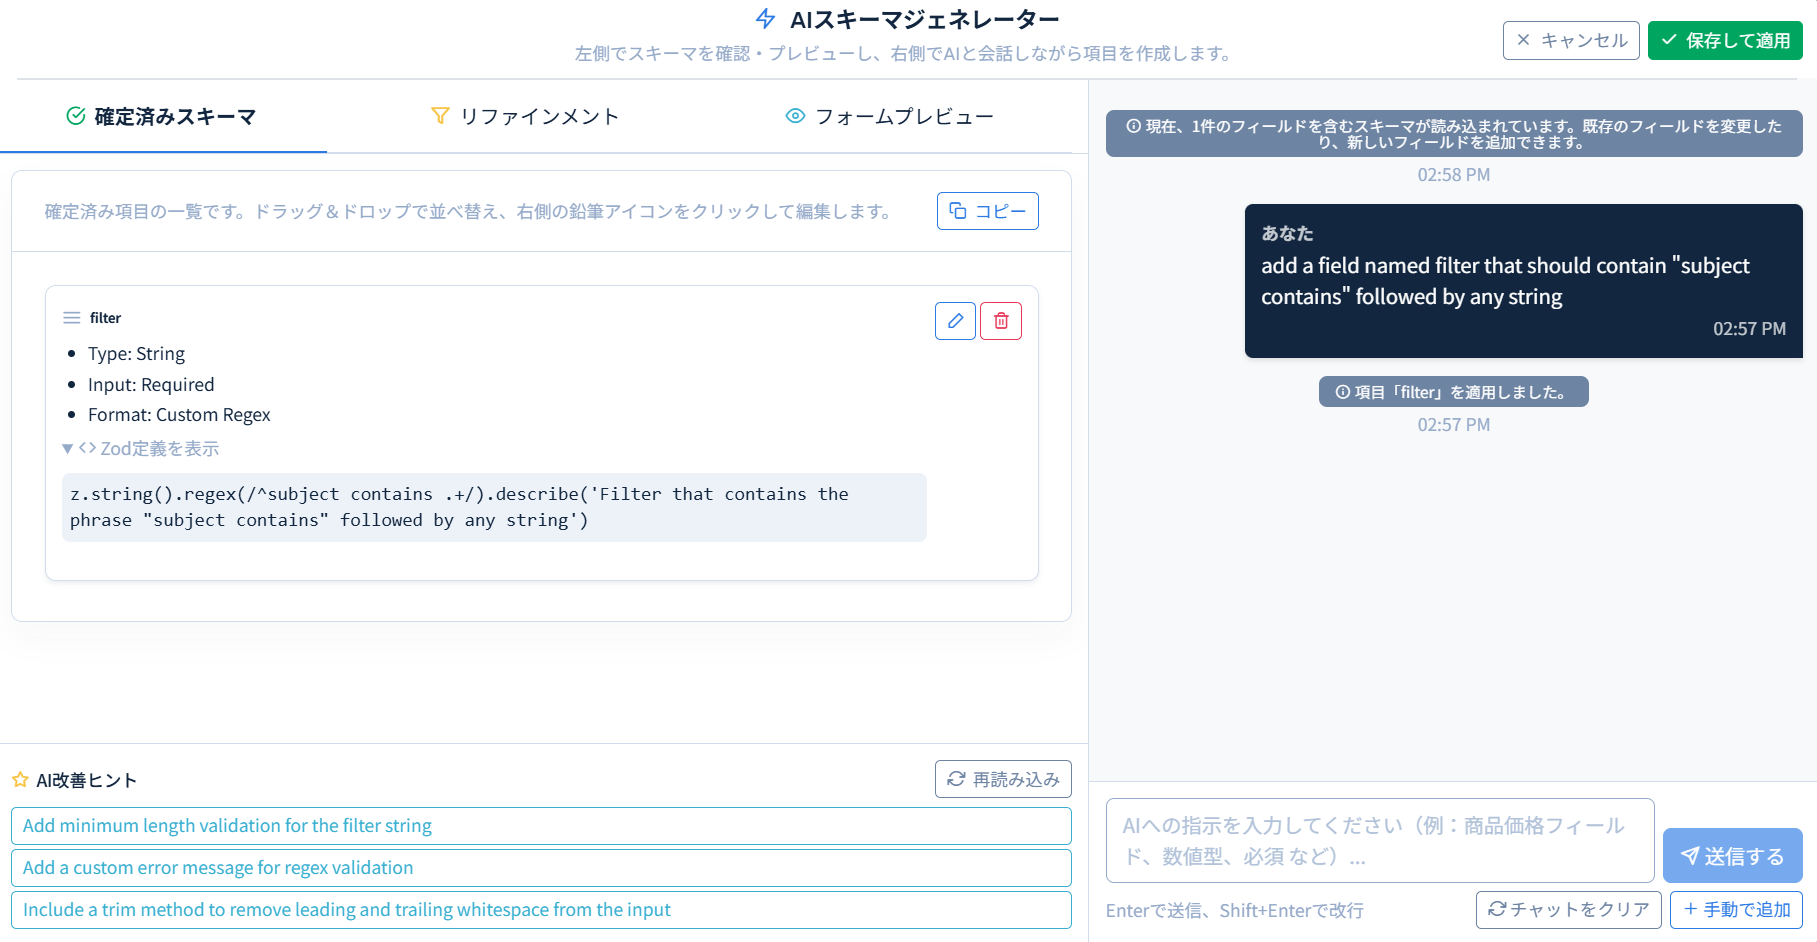
Task: Click the drag handle next to filter
Action: [x=71, y=317]
